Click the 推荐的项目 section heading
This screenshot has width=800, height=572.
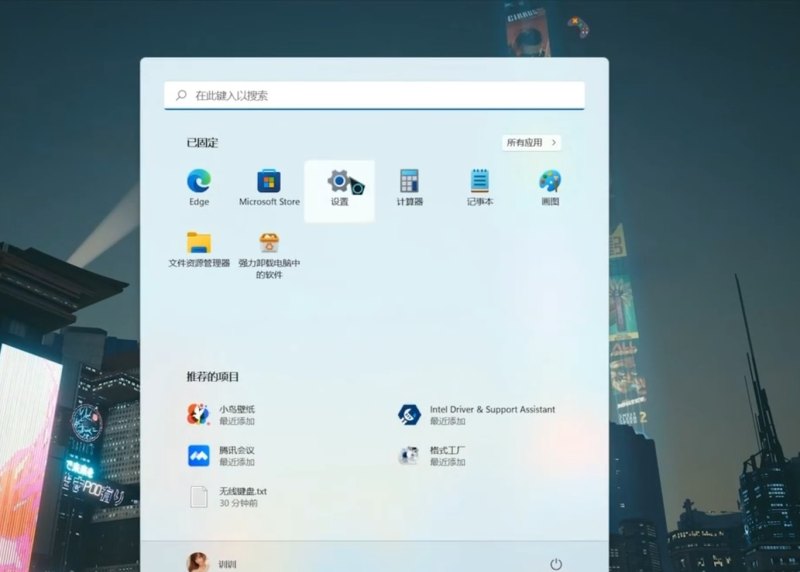tap(213, 377)
